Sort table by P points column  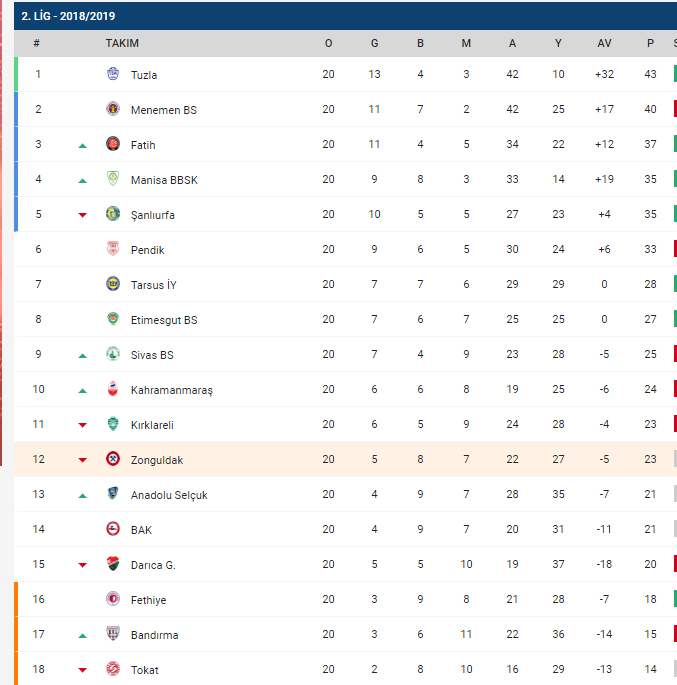(650, 43)
